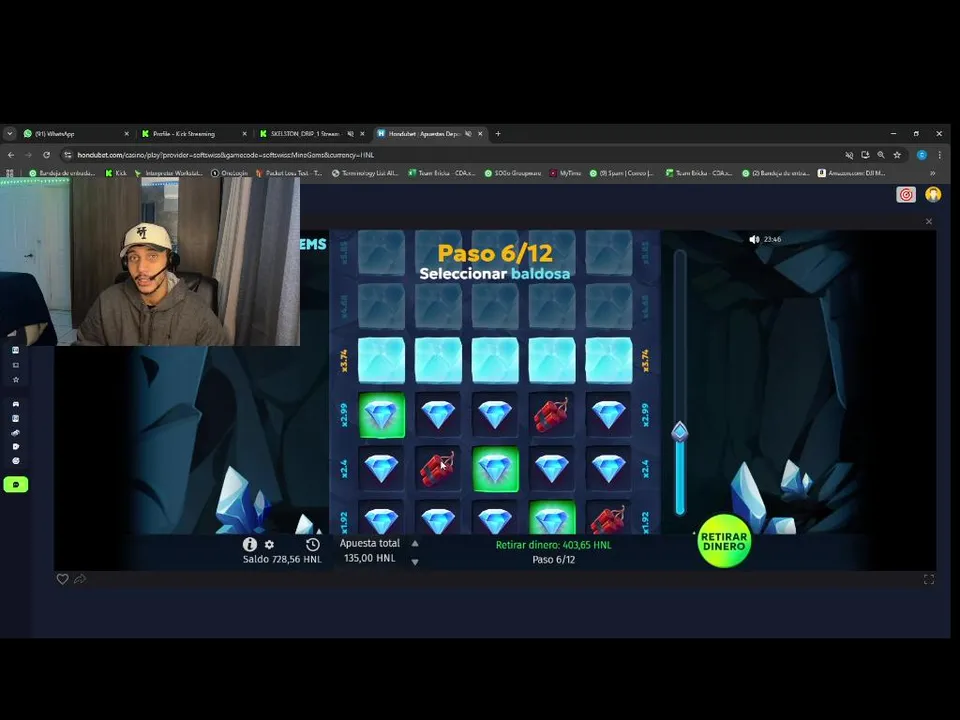
Task: Open the red target promotions icon
Action: click(x=906, y=195)
